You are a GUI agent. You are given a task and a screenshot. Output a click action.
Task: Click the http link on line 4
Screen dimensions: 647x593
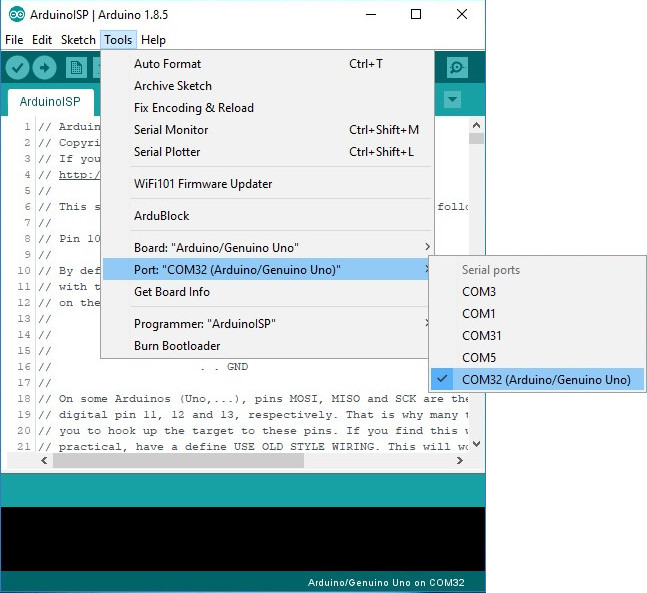(x=79, y=175)
